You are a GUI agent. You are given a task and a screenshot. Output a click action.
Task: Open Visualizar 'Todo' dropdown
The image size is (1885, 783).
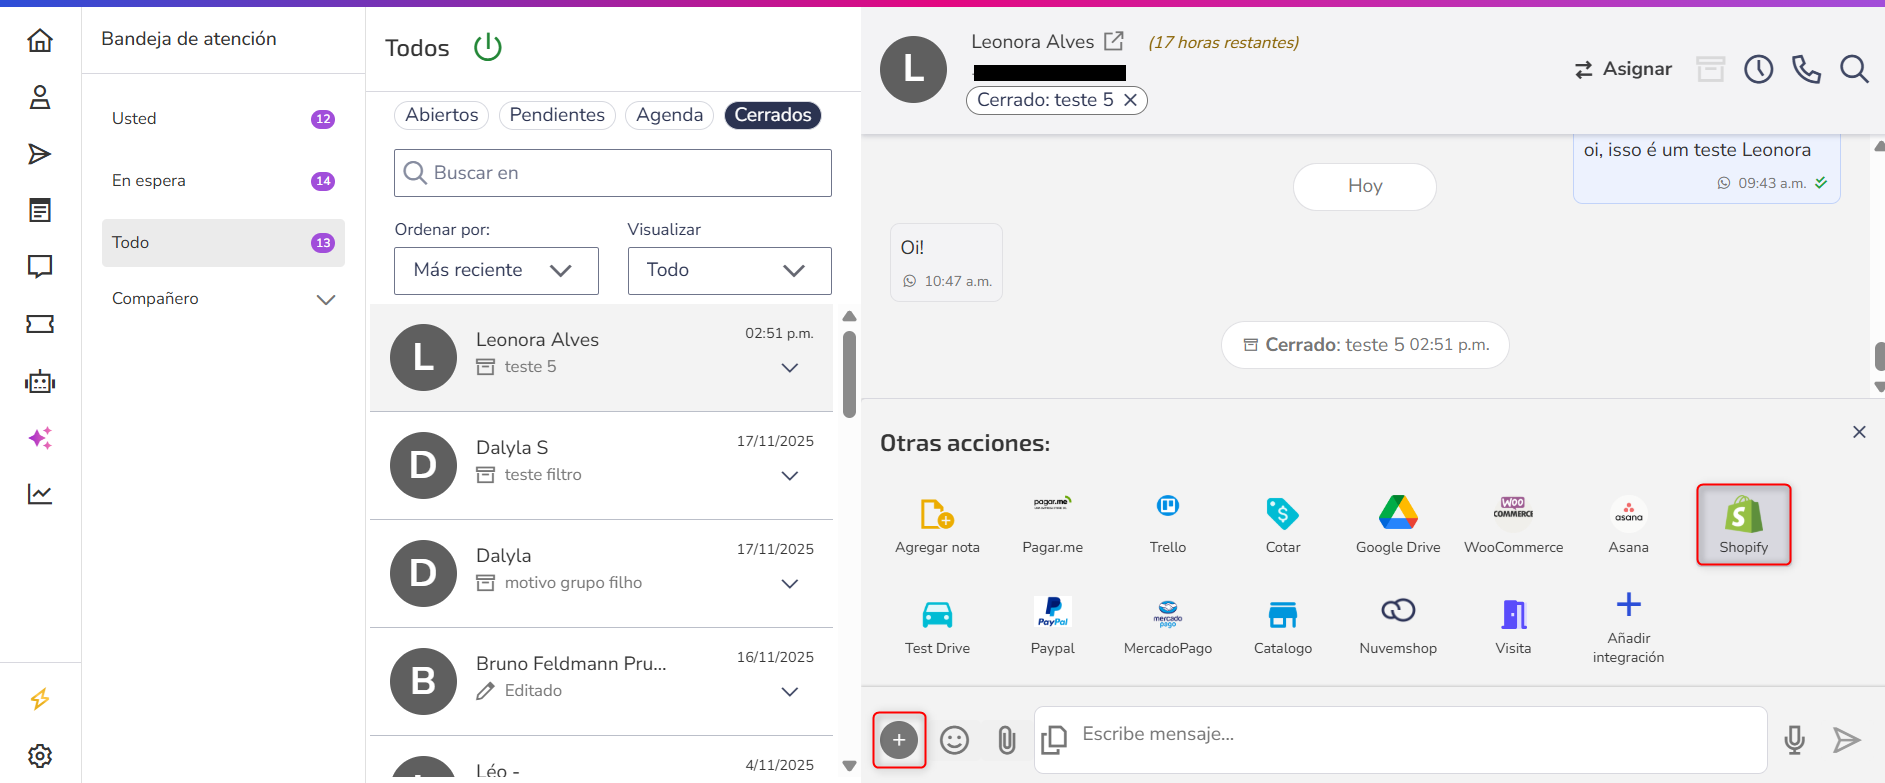pos(730,271)
